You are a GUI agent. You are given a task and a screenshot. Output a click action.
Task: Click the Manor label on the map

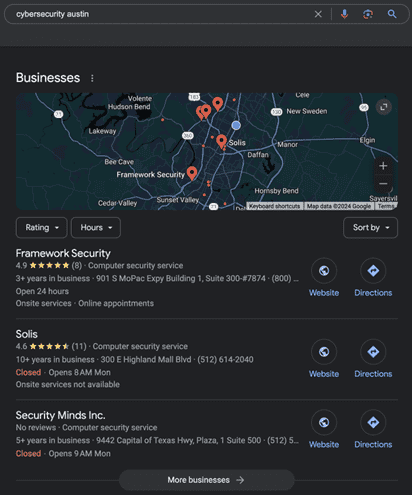tap(288, 145)
